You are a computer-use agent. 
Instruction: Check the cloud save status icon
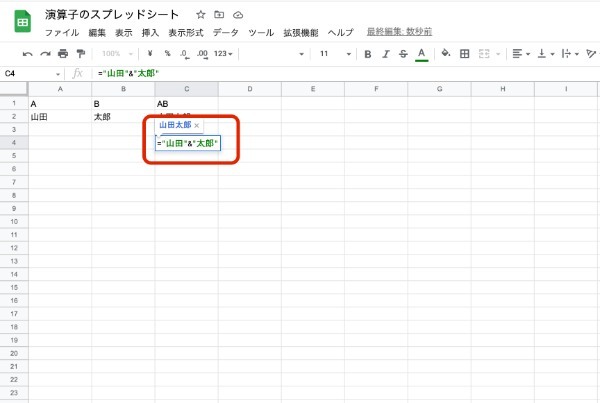point(238,15)
